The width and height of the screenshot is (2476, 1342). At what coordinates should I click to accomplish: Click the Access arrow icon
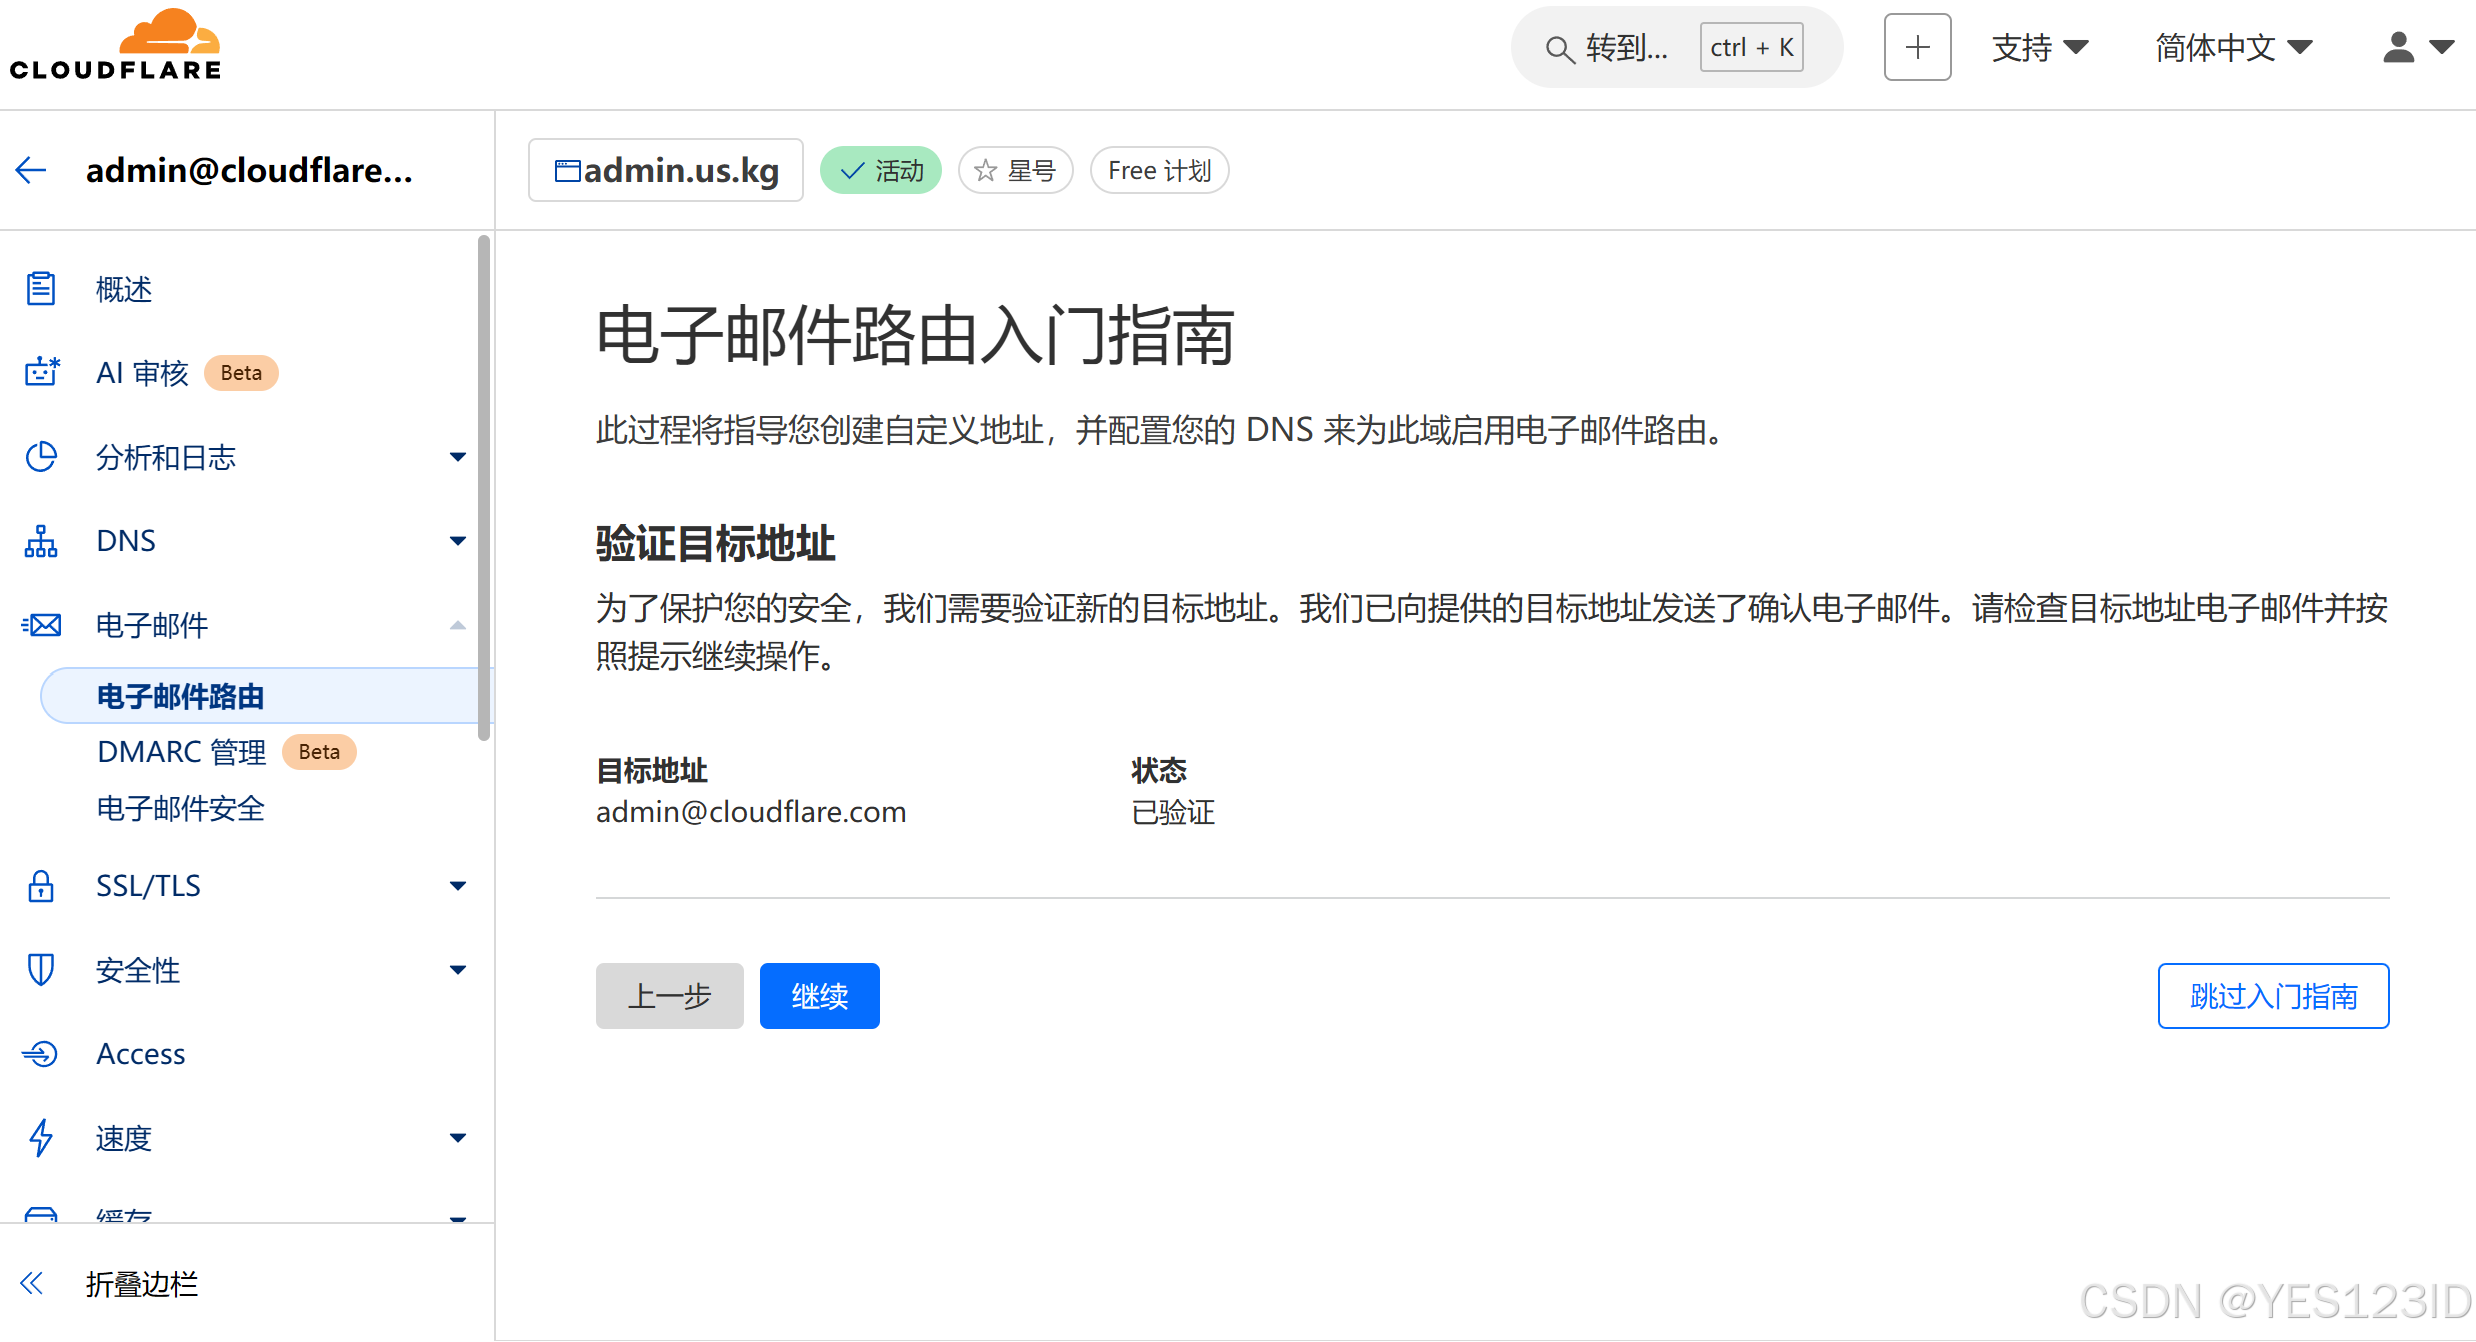pos(41,1054)
